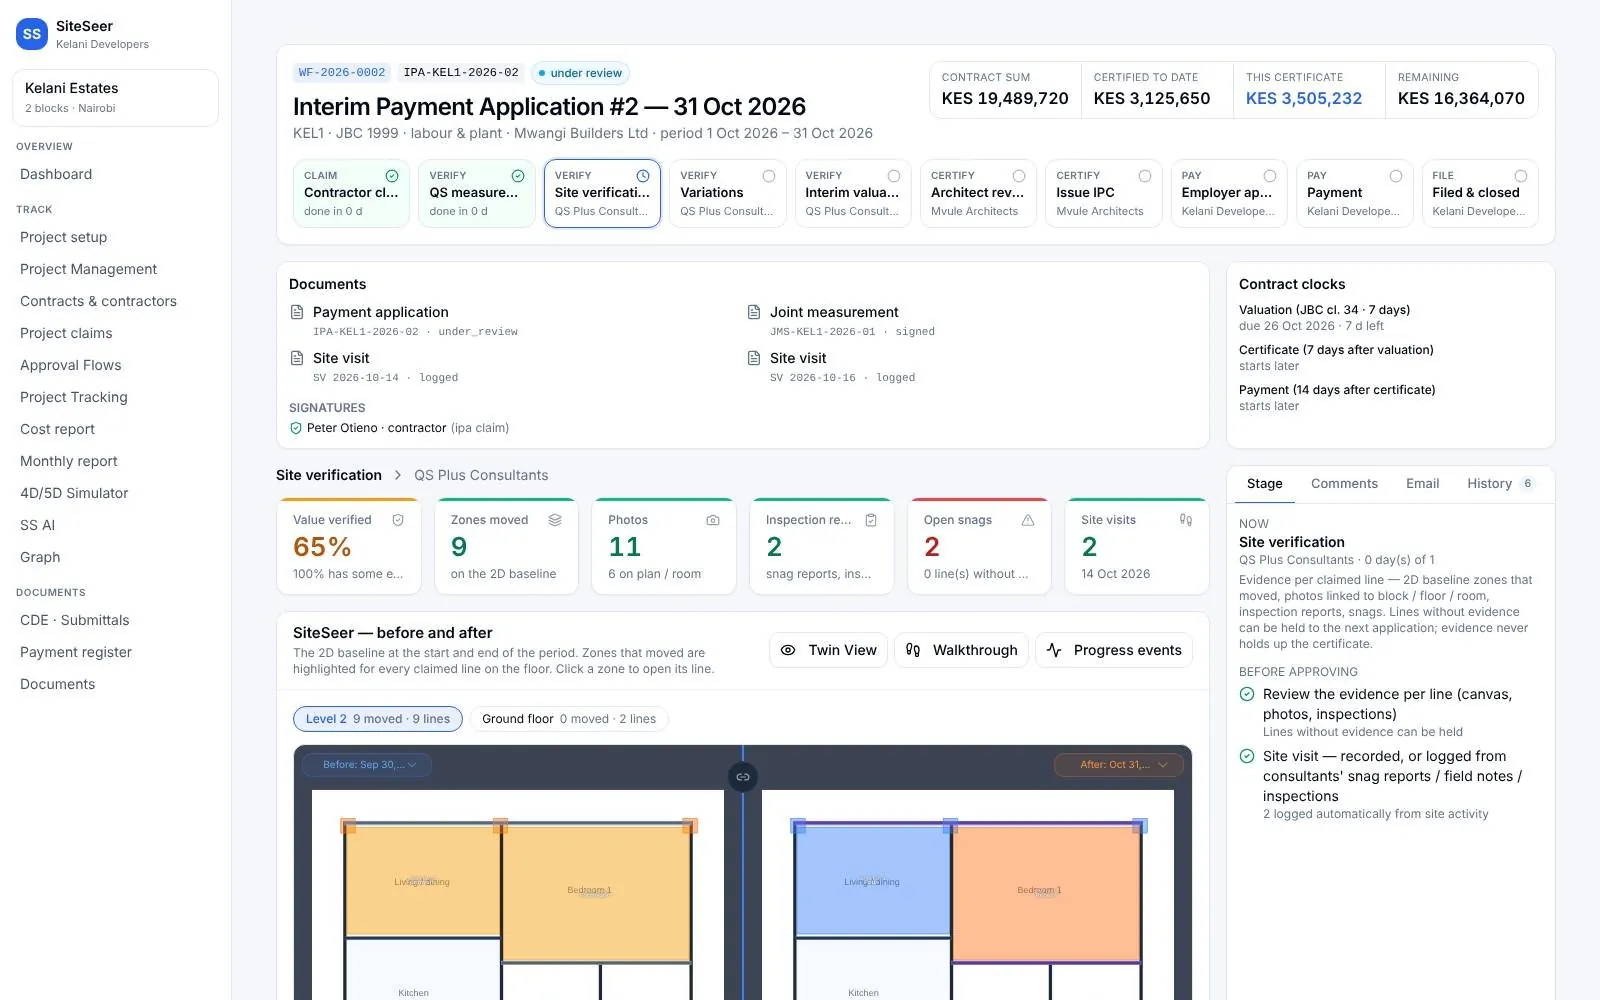This screenshot has width=1600, height=1000.
Task: Click the shield icon on Value verified card
Action: (398, 520)
